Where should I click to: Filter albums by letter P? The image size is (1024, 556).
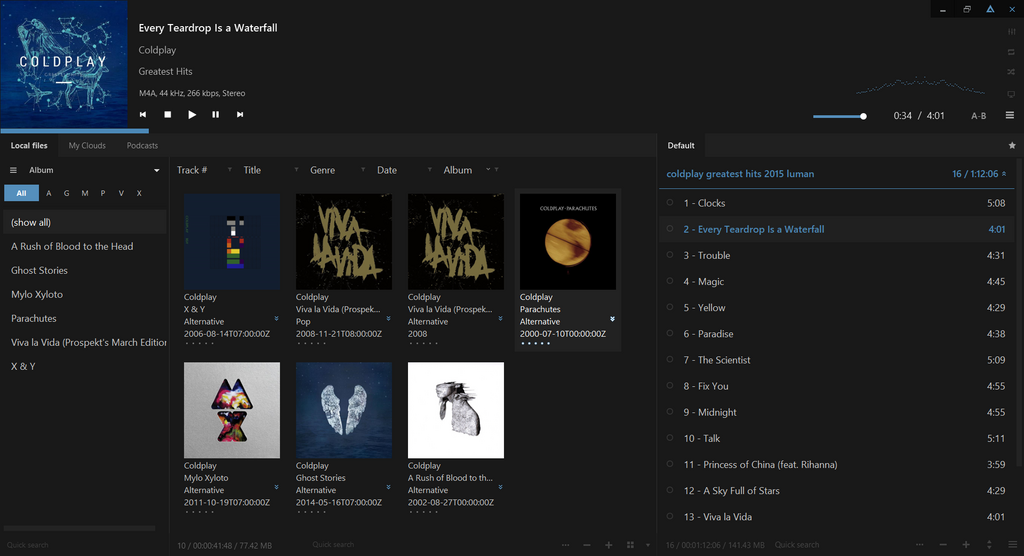click(x=103, y=193)
